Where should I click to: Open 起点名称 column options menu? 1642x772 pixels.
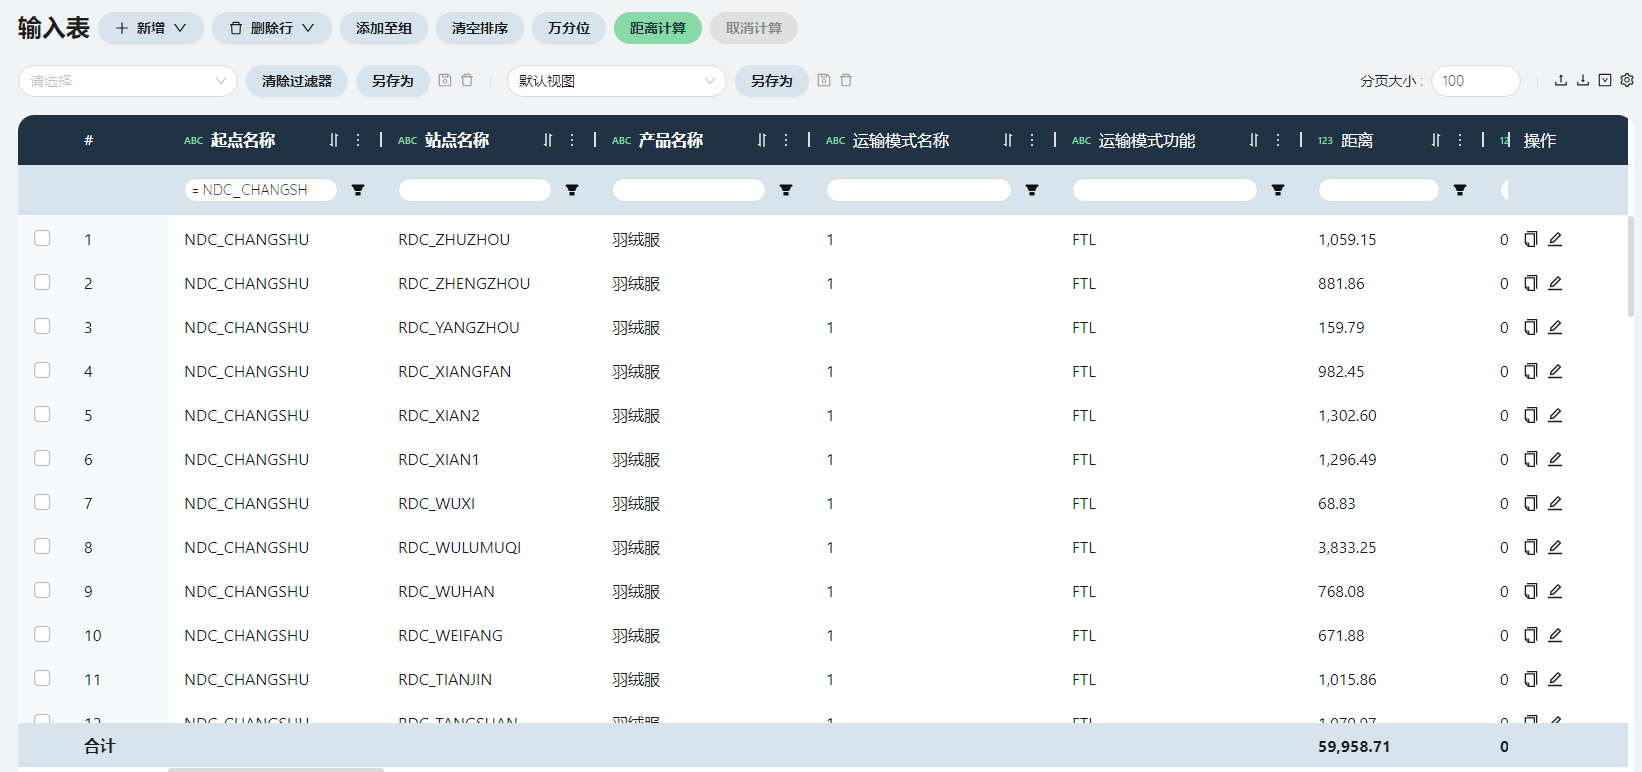coord(358,140)
